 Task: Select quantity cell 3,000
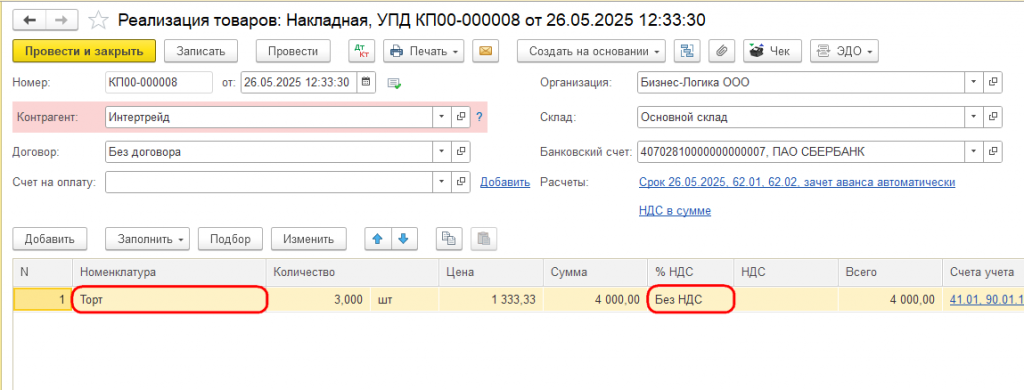pyautogui.click(x=319, y=300)
